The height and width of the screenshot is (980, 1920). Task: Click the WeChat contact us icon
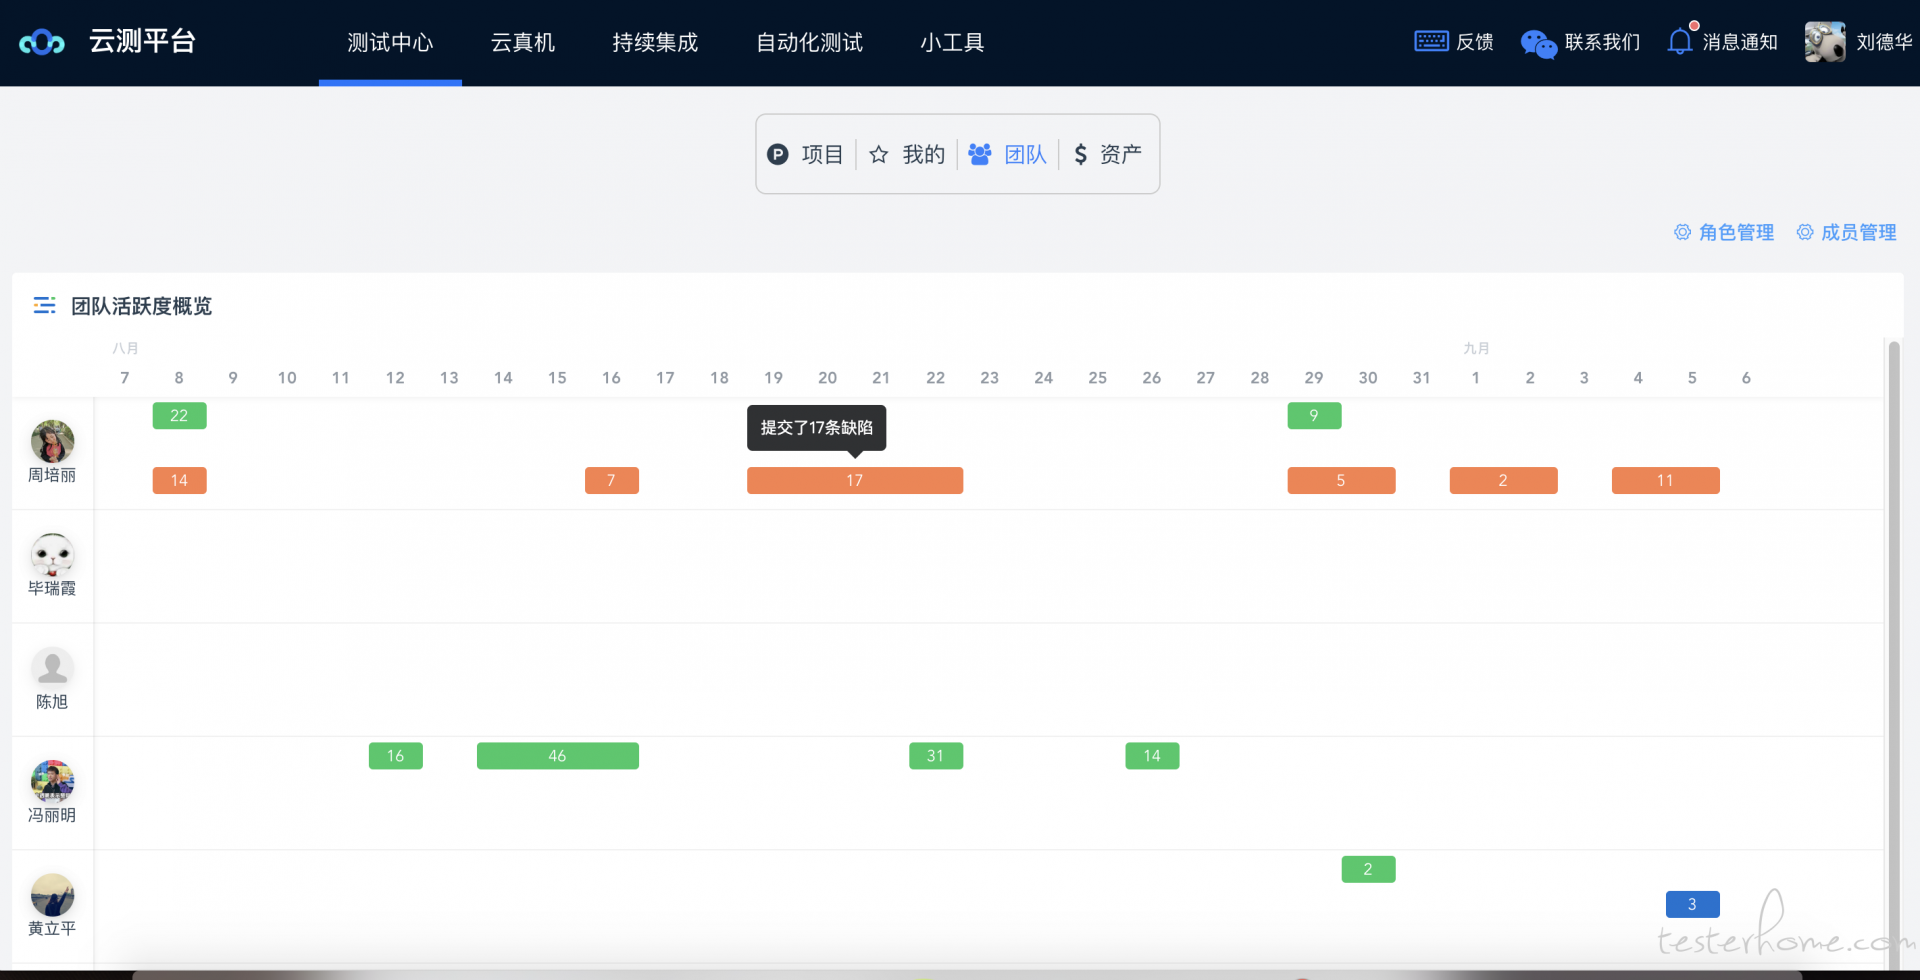click(x=1538, y=43)
